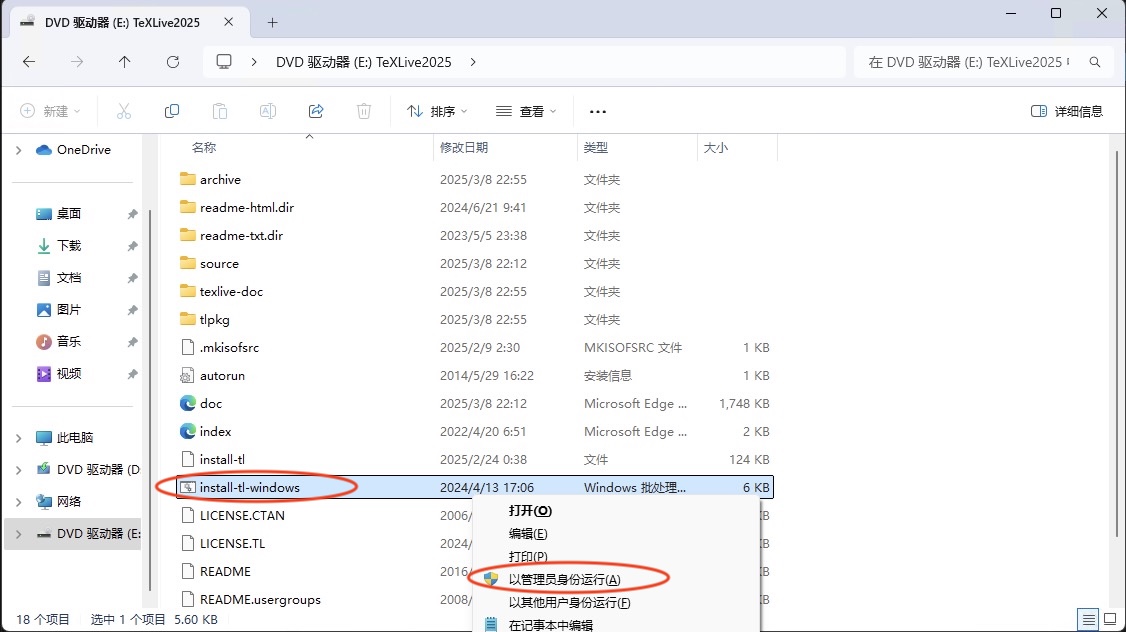
Task: Refresh the current folder view
Action: tap(173, 62)
